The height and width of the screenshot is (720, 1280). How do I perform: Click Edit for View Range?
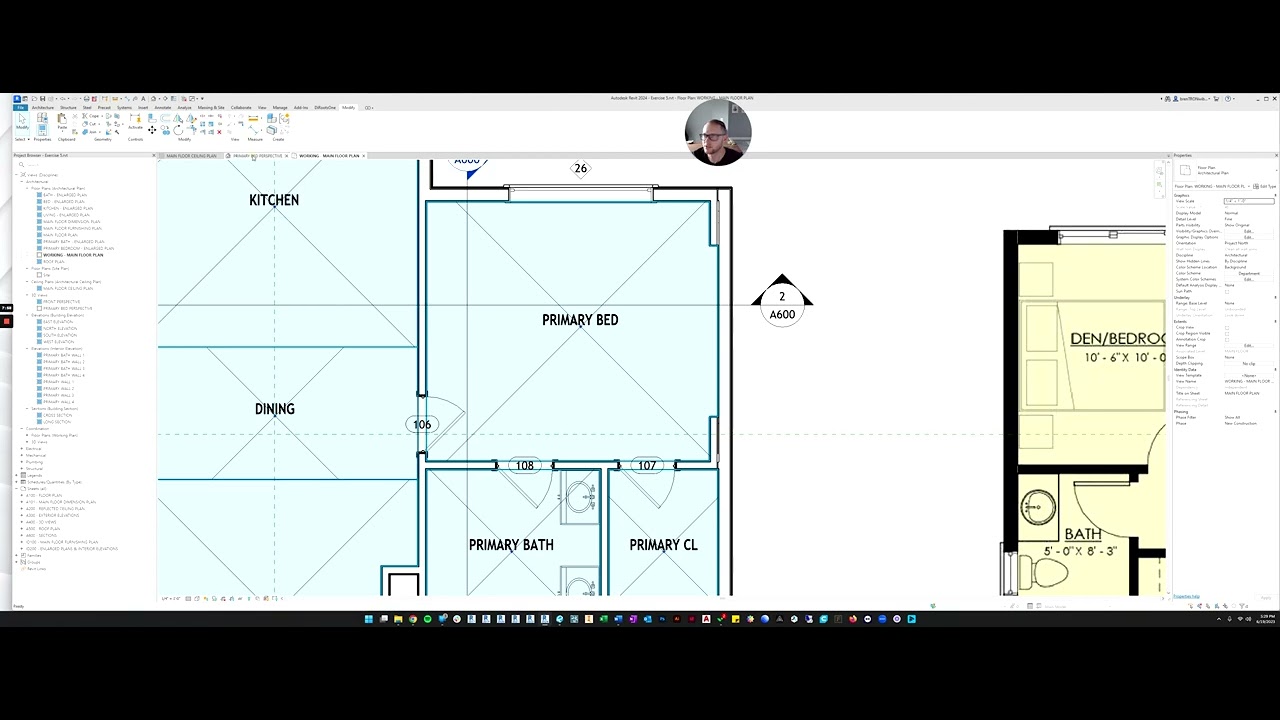click(x=1248, y=345)
